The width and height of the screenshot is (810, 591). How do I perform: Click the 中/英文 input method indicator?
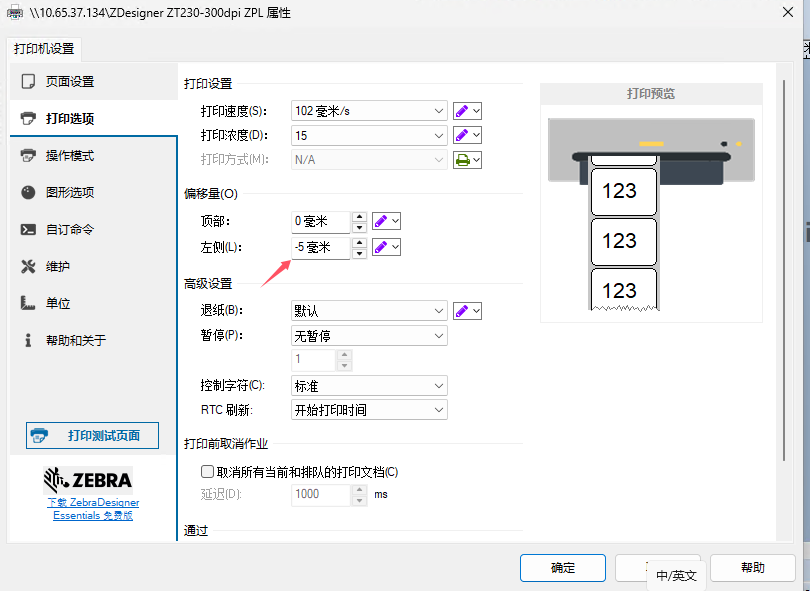[676, 576]
